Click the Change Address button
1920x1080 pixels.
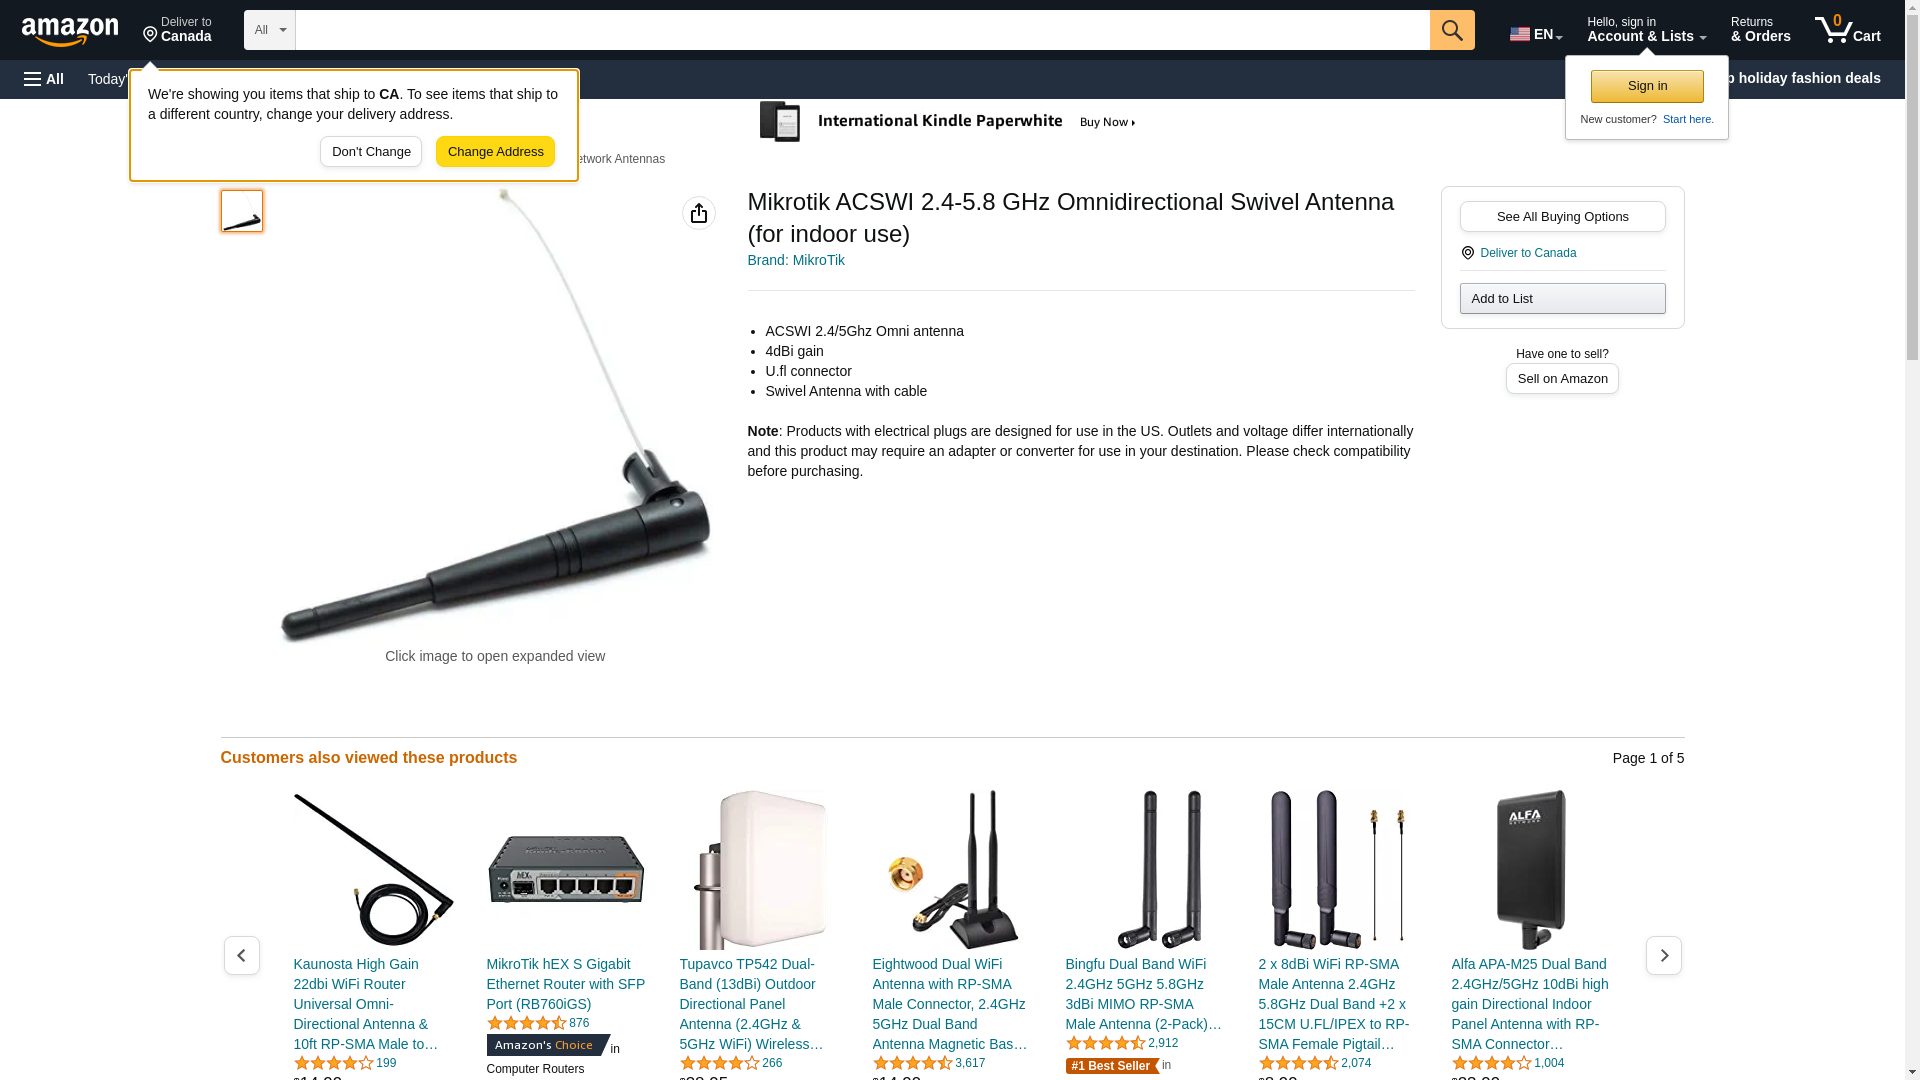click(x=495, y=152)
